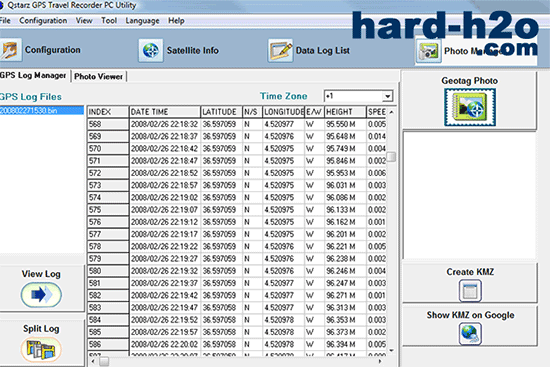Click the N/S column header

(252, 112)
